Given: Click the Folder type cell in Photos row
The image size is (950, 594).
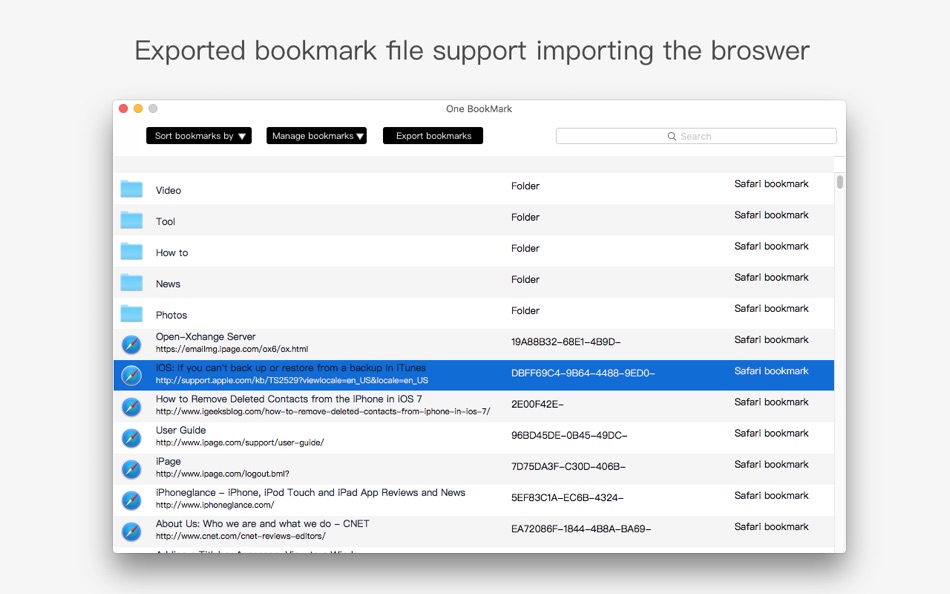Looking at the screenshot, I should click(x=525, y=311).
